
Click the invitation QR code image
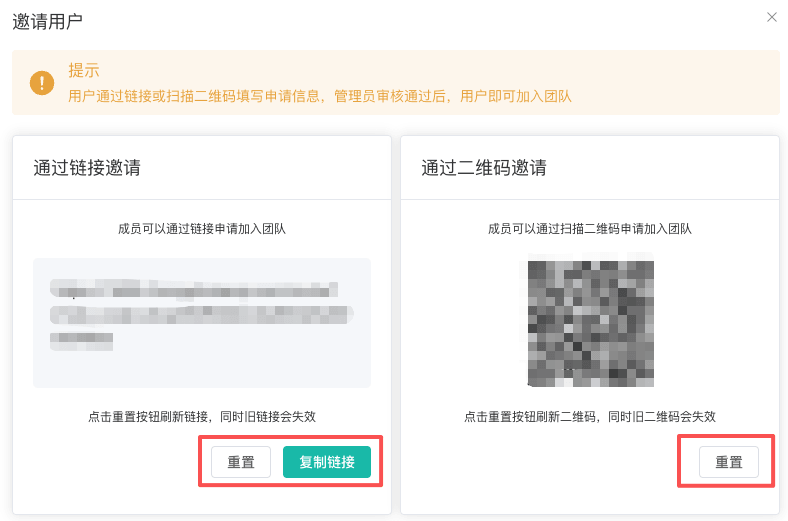click(590, 324)
